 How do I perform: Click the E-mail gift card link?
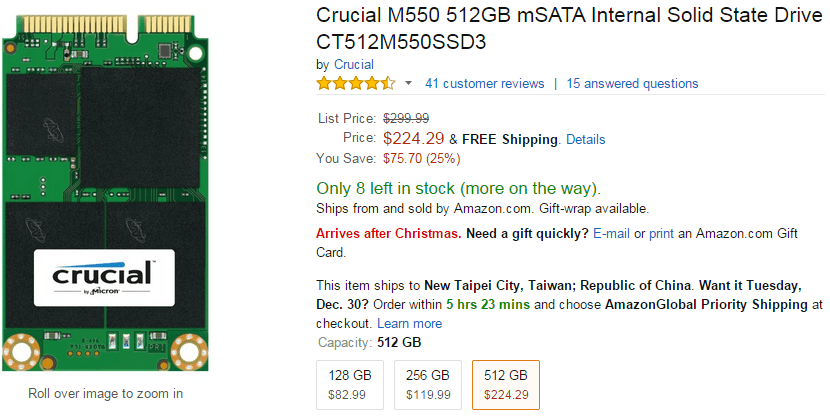click(611, 234)
